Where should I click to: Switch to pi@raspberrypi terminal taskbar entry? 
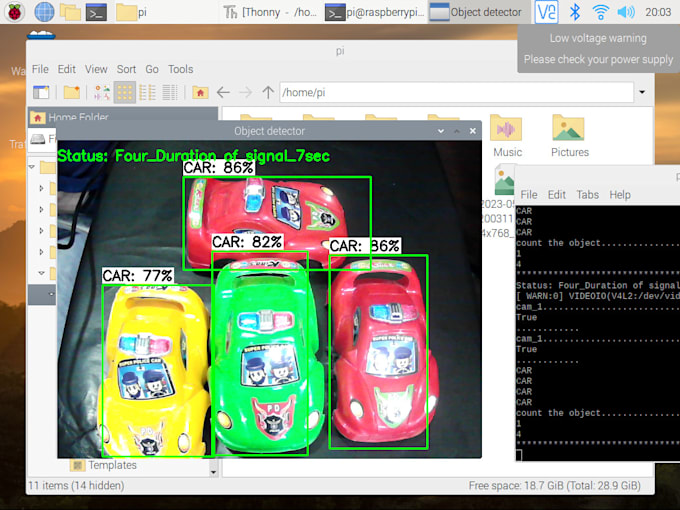pyautogui.click(x=376, y=12)
